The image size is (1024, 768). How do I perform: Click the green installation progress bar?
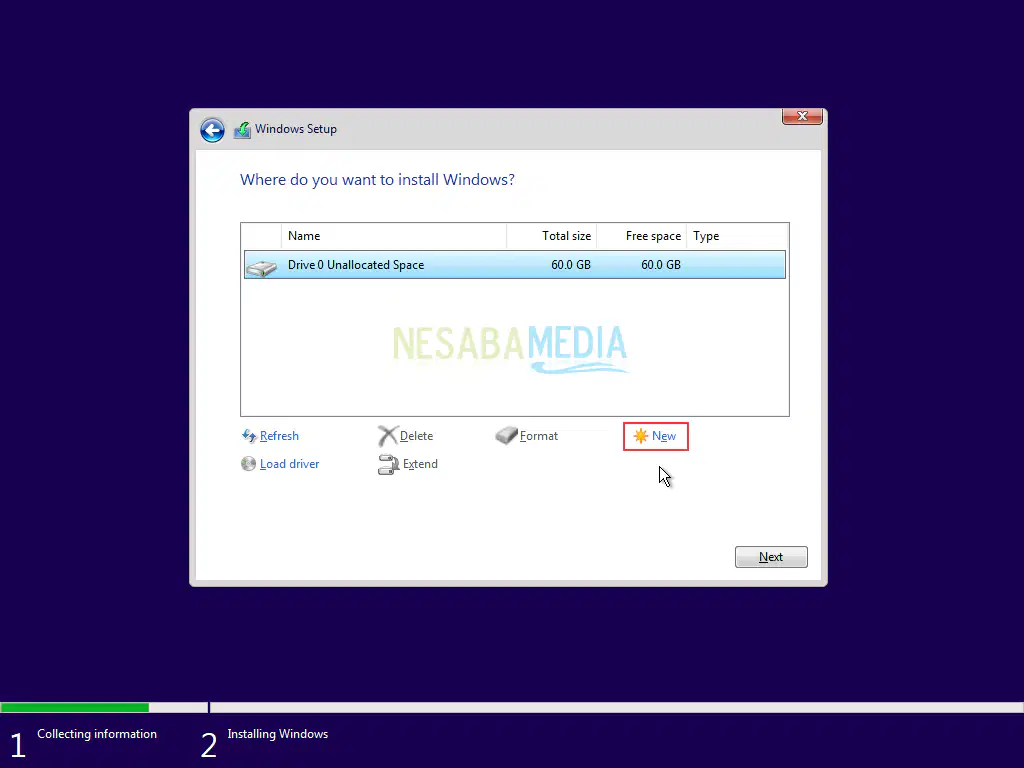tap(74, 707)
